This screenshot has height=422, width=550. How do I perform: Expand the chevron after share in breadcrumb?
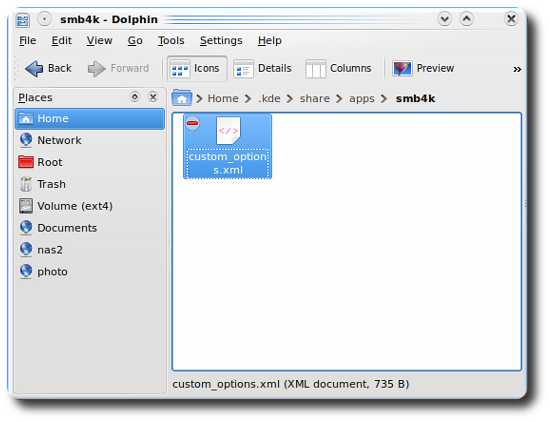(x=339, y=99)
